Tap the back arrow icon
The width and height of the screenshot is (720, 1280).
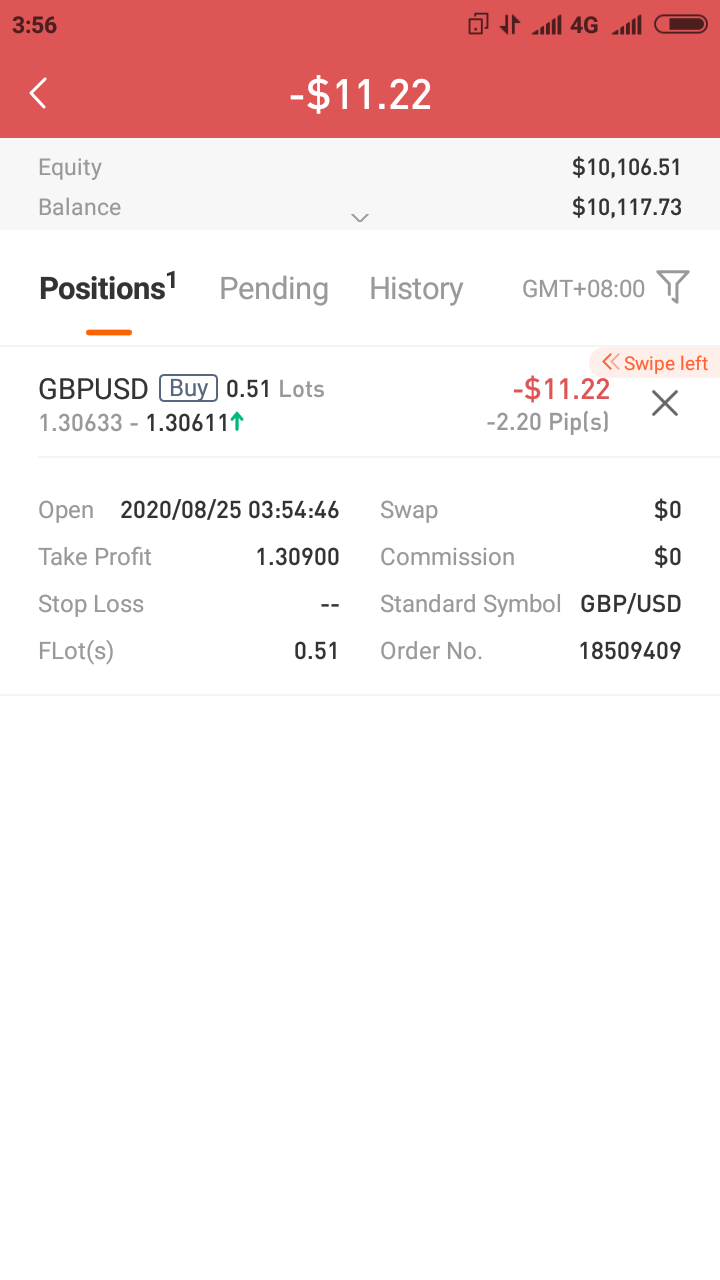click(38, 93)
